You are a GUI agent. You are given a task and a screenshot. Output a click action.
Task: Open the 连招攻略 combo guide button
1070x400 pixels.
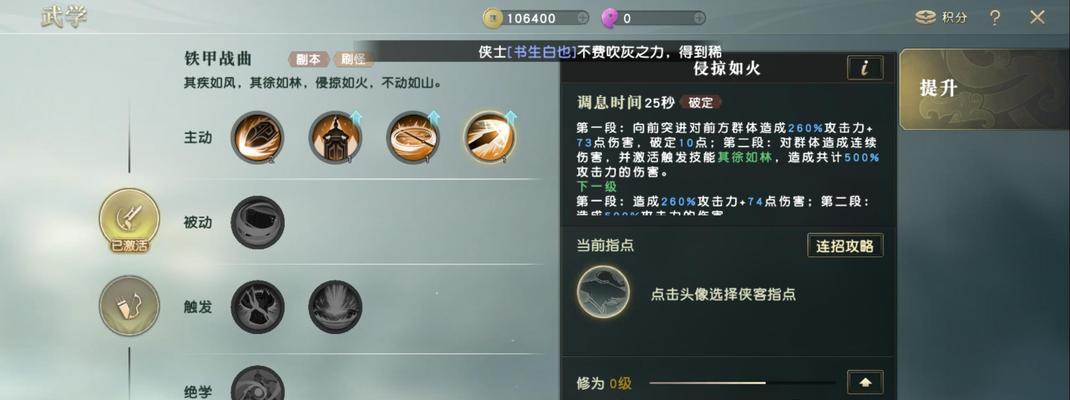pos(845,246)
